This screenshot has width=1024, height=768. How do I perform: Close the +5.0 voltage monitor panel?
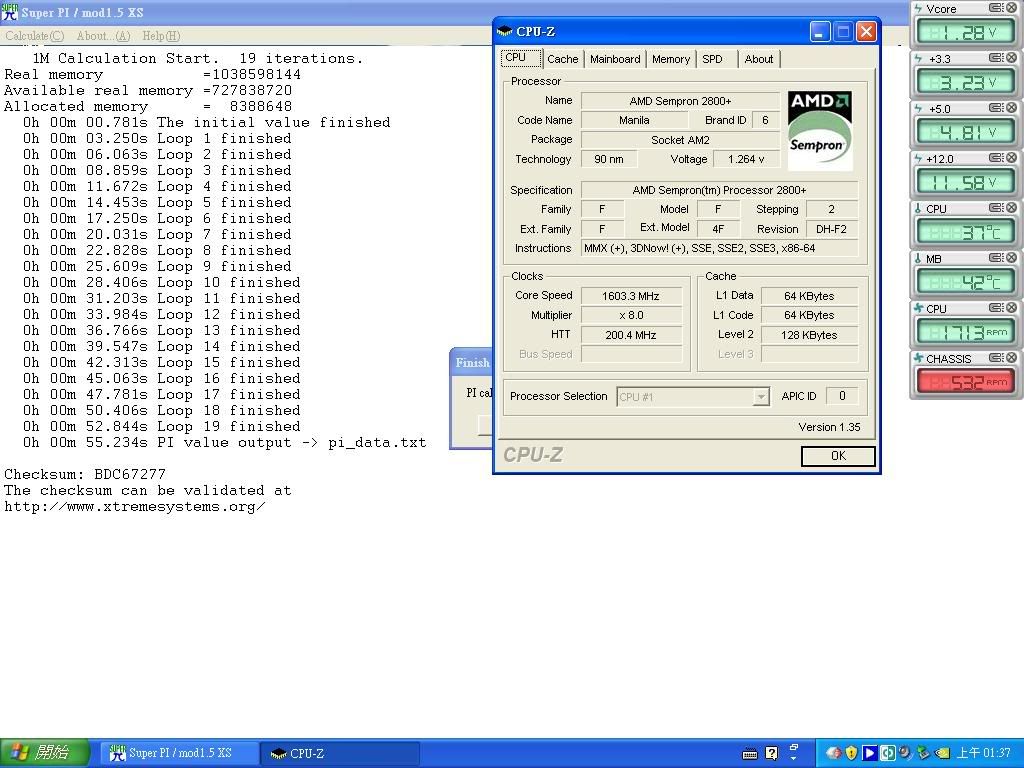pos(1011,108)
